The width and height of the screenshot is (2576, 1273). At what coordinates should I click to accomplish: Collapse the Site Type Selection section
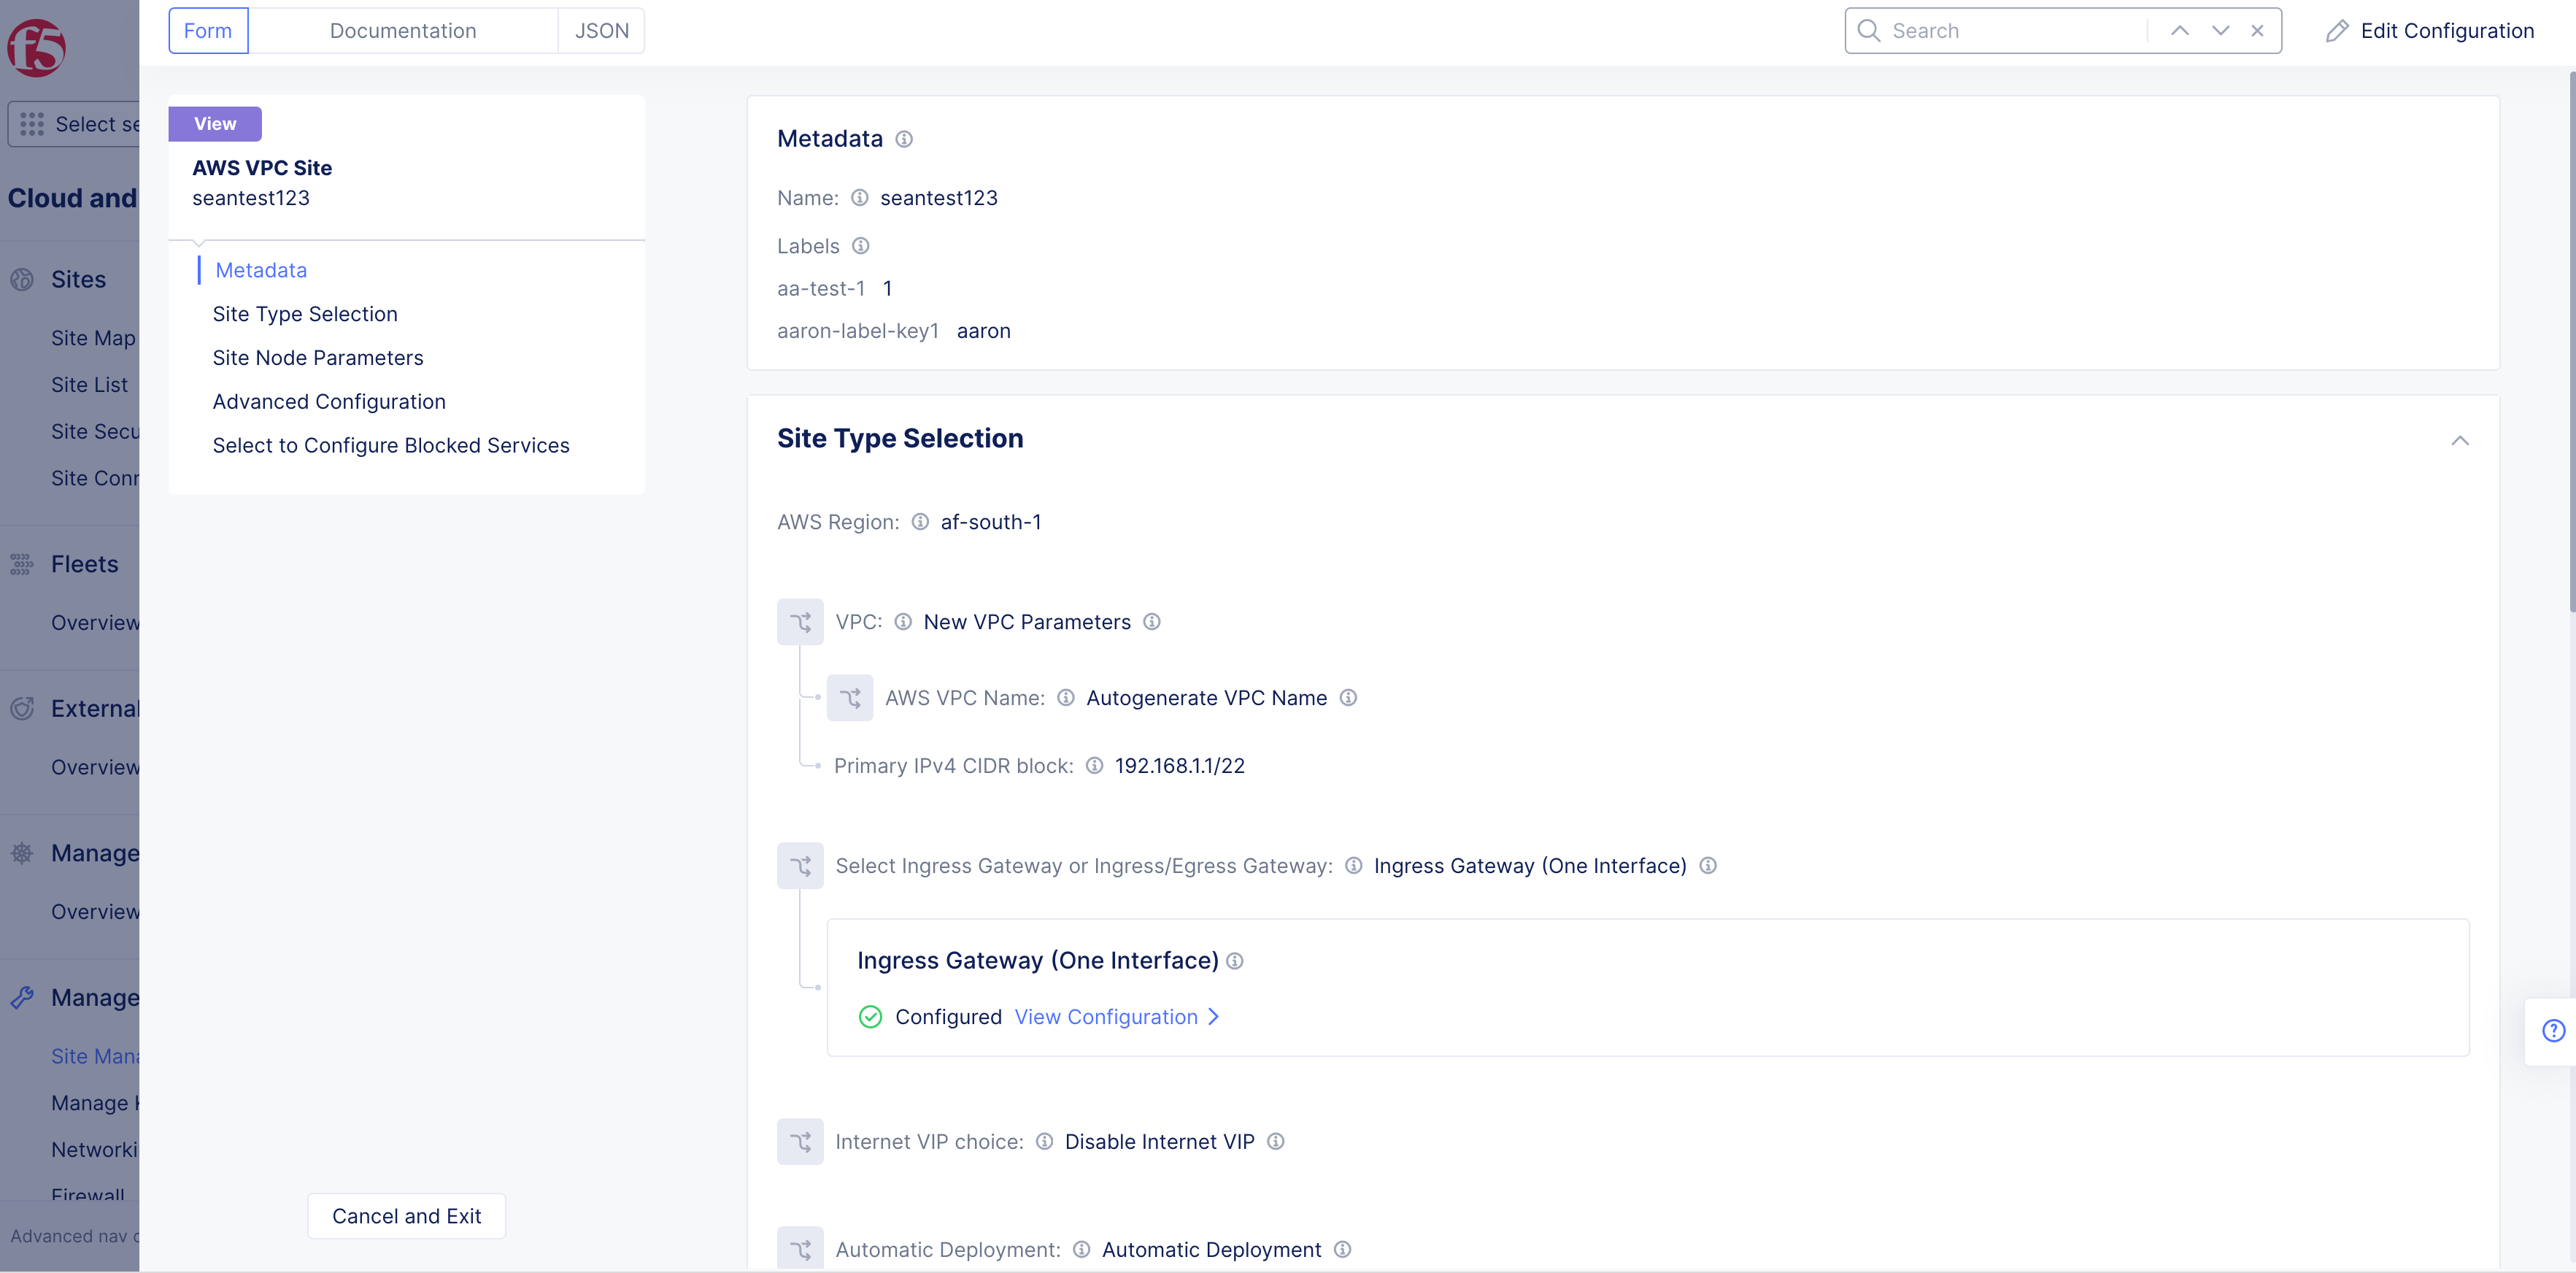(x=2460, y=440)
